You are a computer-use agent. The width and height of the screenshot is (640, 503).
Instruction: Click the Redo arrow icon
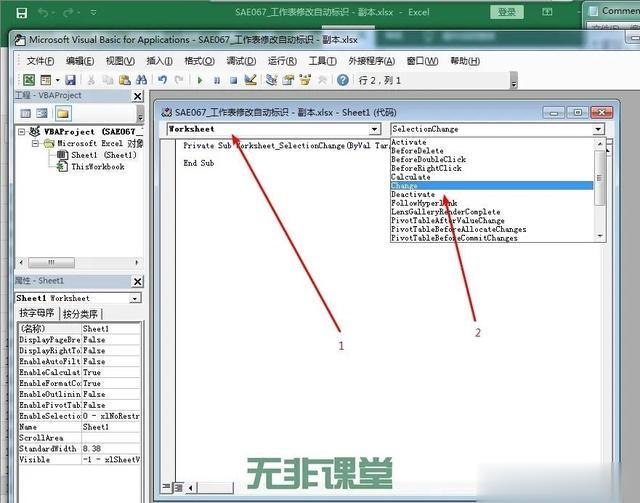click(179, 80)
